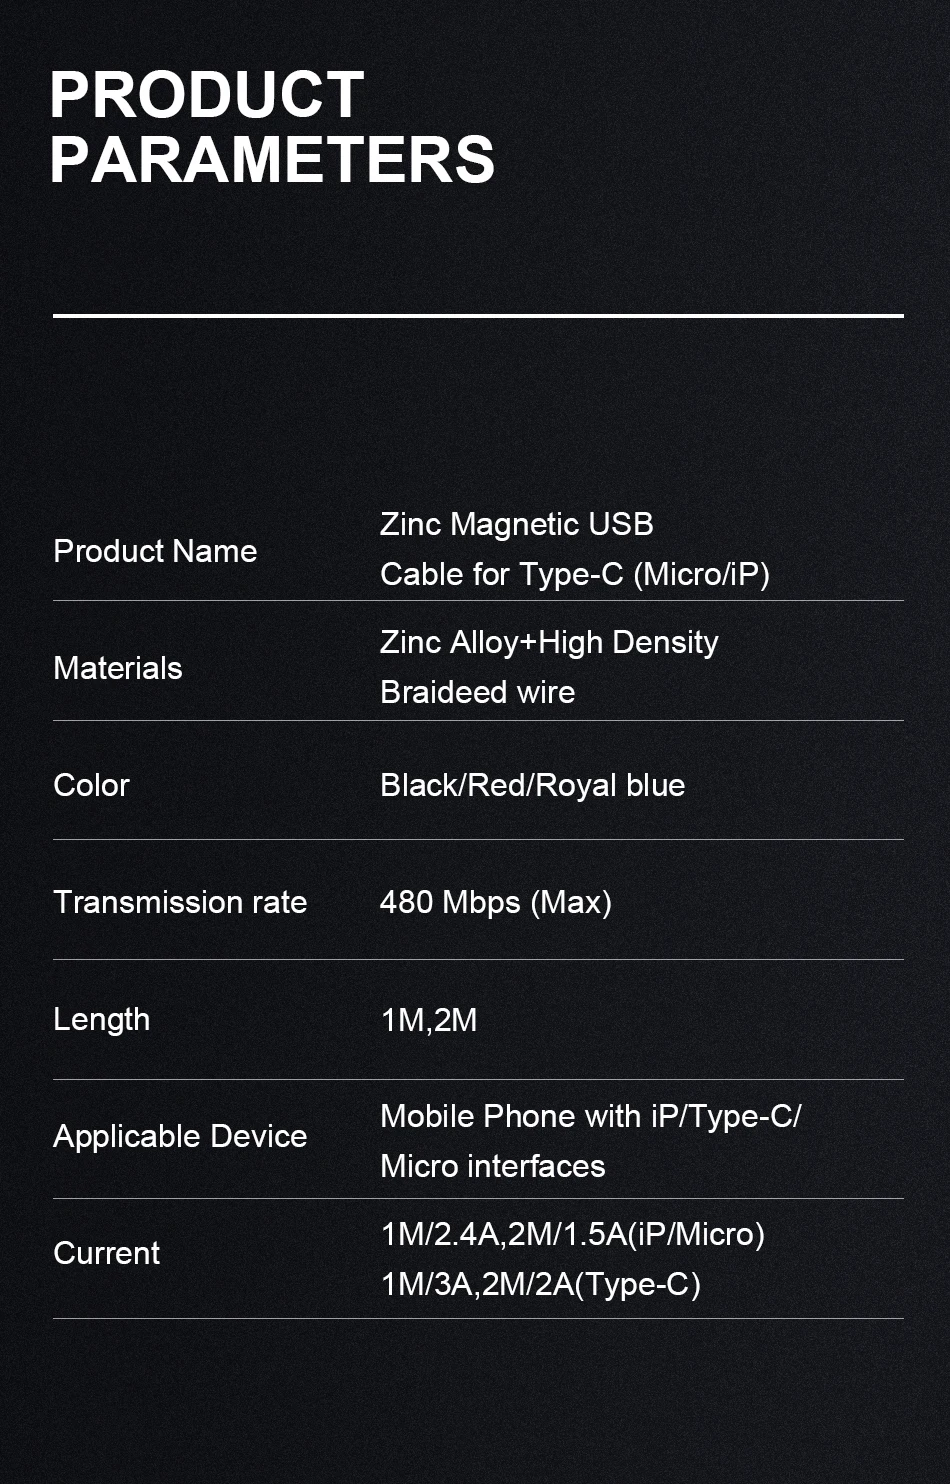Viewport: 950px width, 1484px height.
Task: Click the Current label
Action: tap(106, 1253)
